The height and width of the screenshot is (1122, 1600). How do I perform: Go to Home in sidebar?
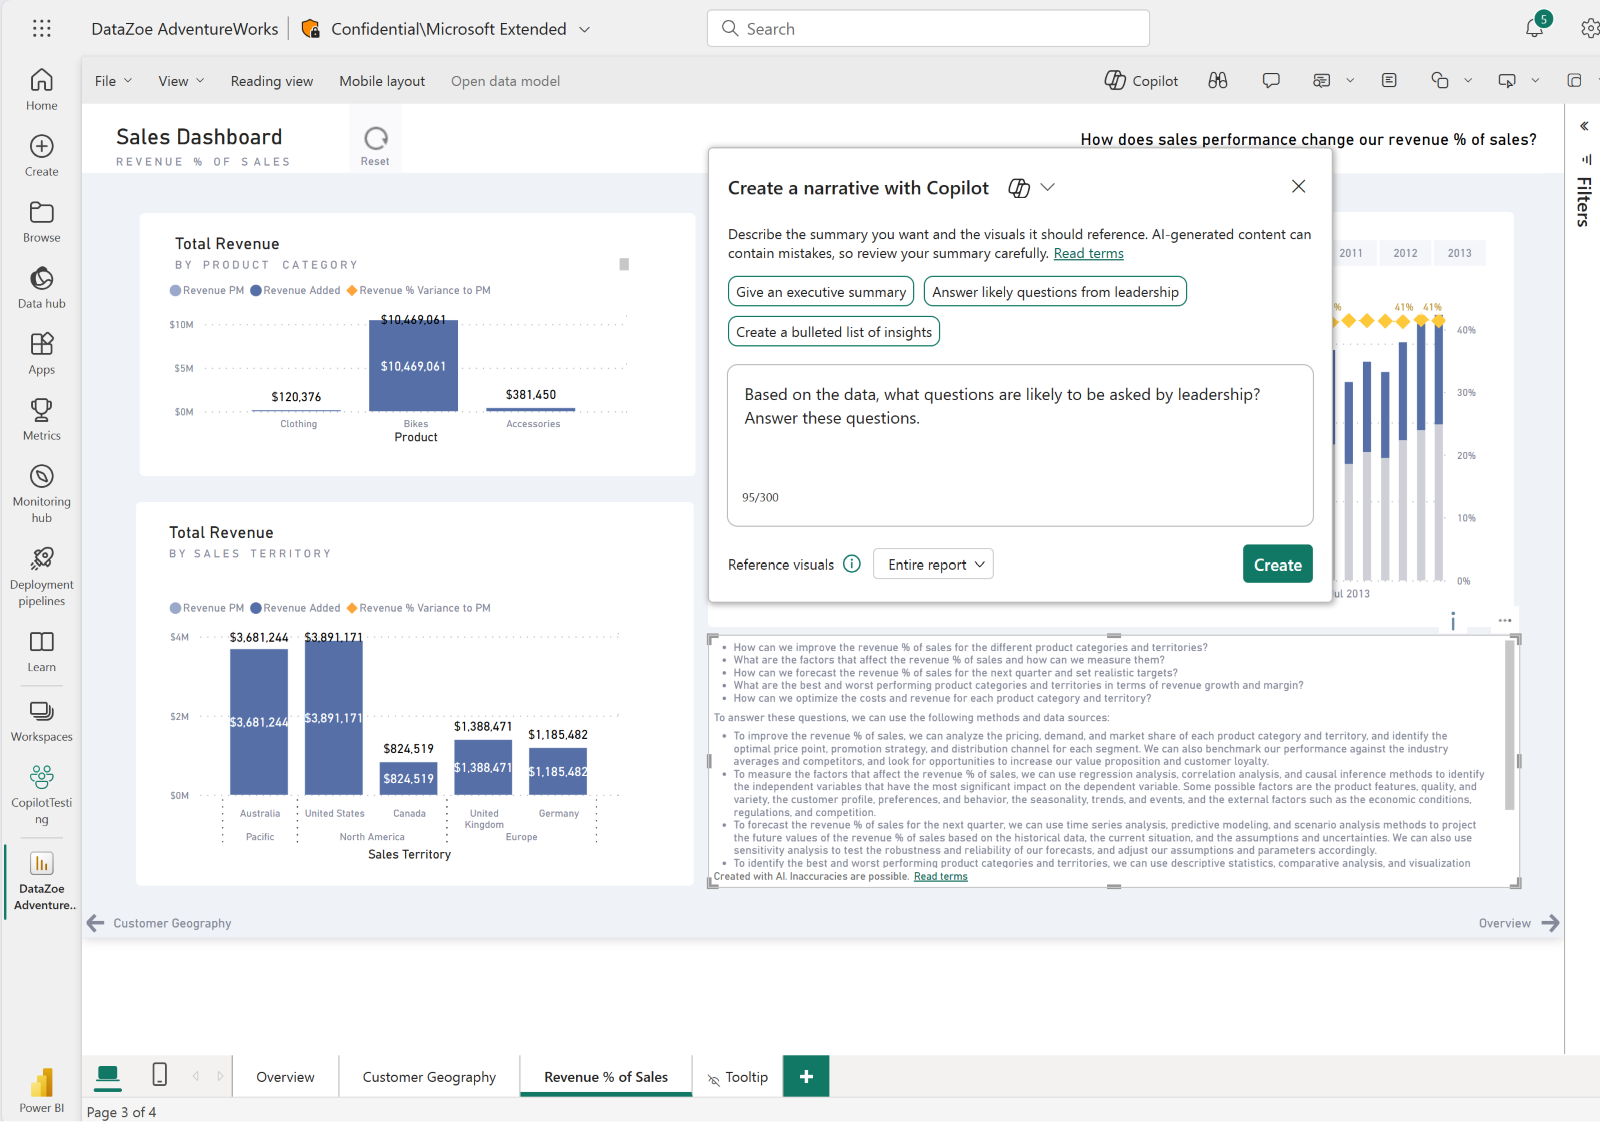point(41,89)
